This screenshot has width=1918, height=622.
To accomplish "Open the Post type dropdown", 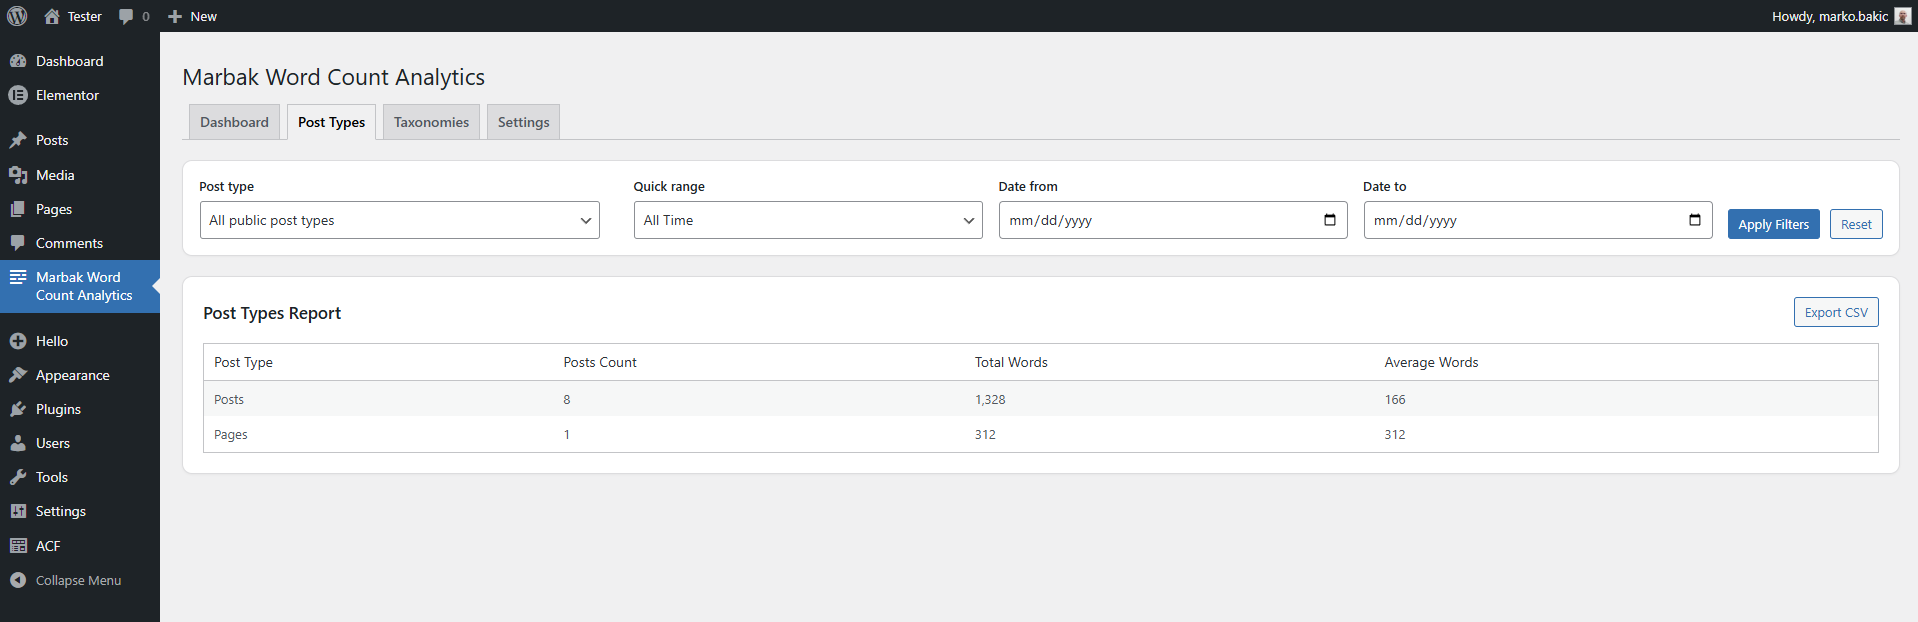I will 400,220.
